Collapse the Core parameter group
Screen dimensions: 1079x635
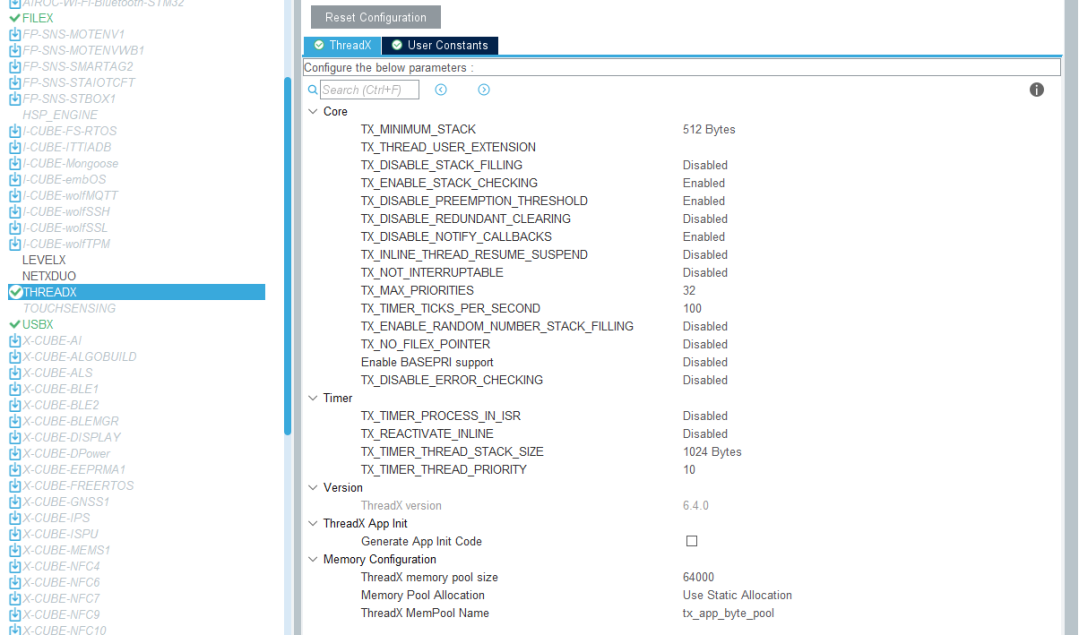(313, 111)
